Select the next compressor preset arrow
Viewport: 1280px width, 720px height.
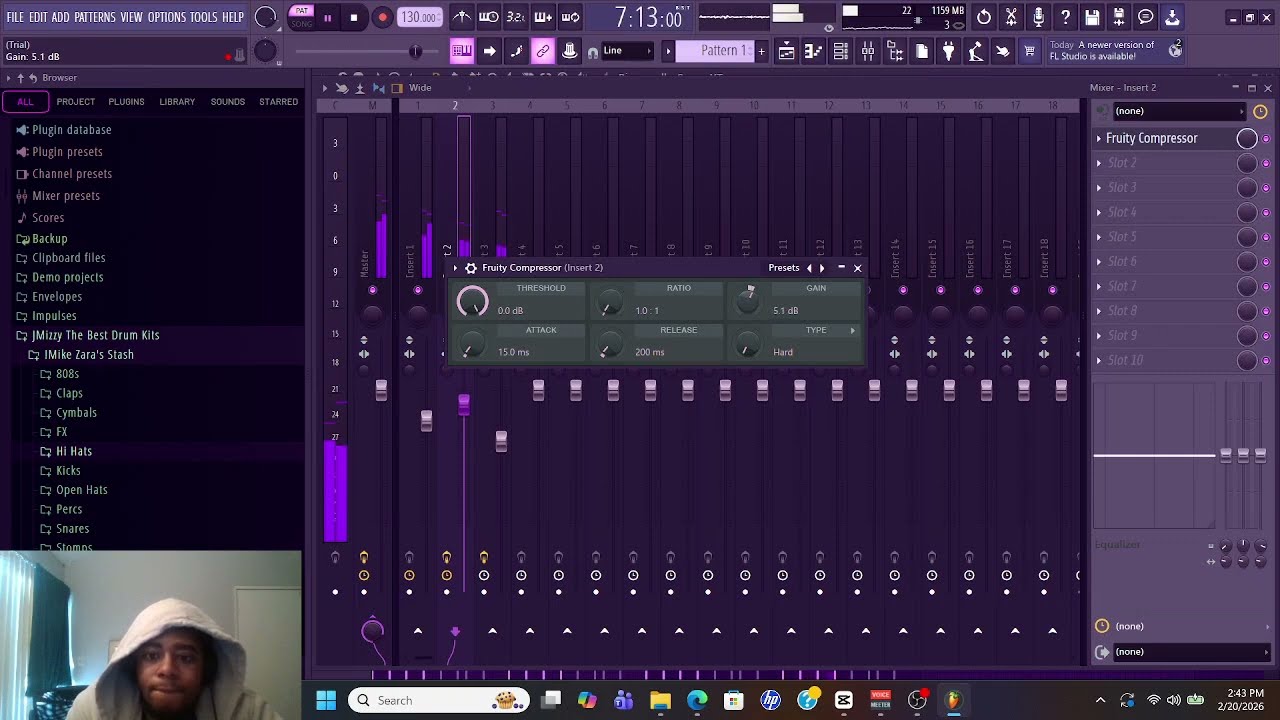(822, 268)
